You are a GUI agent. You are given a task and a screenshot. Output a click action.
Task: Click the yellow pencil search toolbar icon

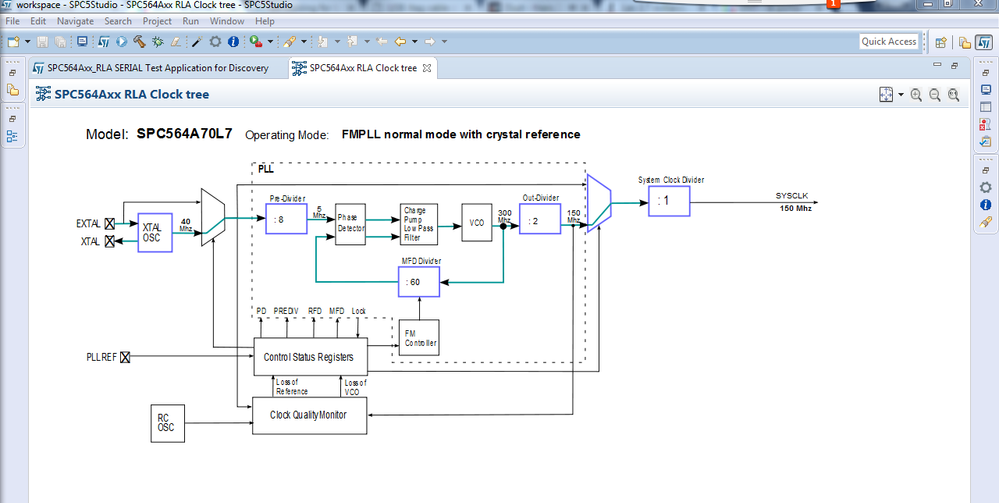[x=289, y=41]
